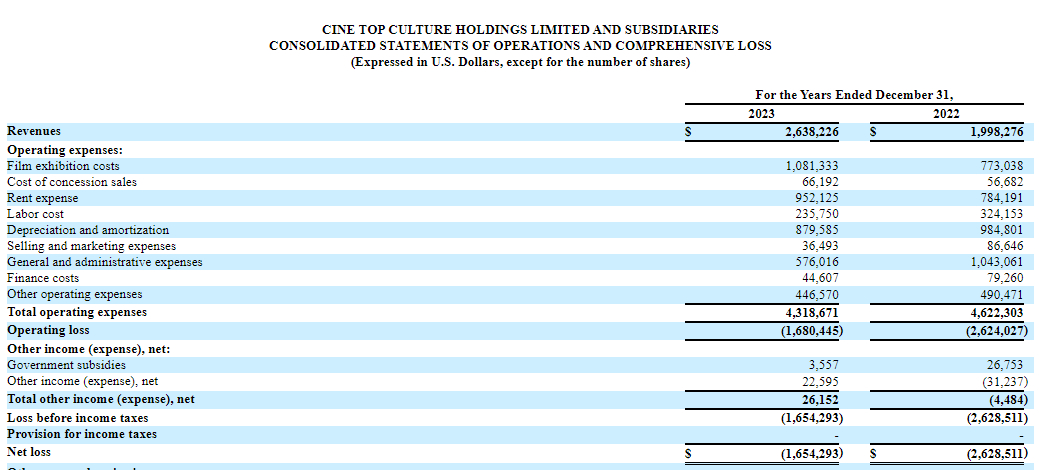
Task: Select the value 879,585
Action: coord(816,230)
